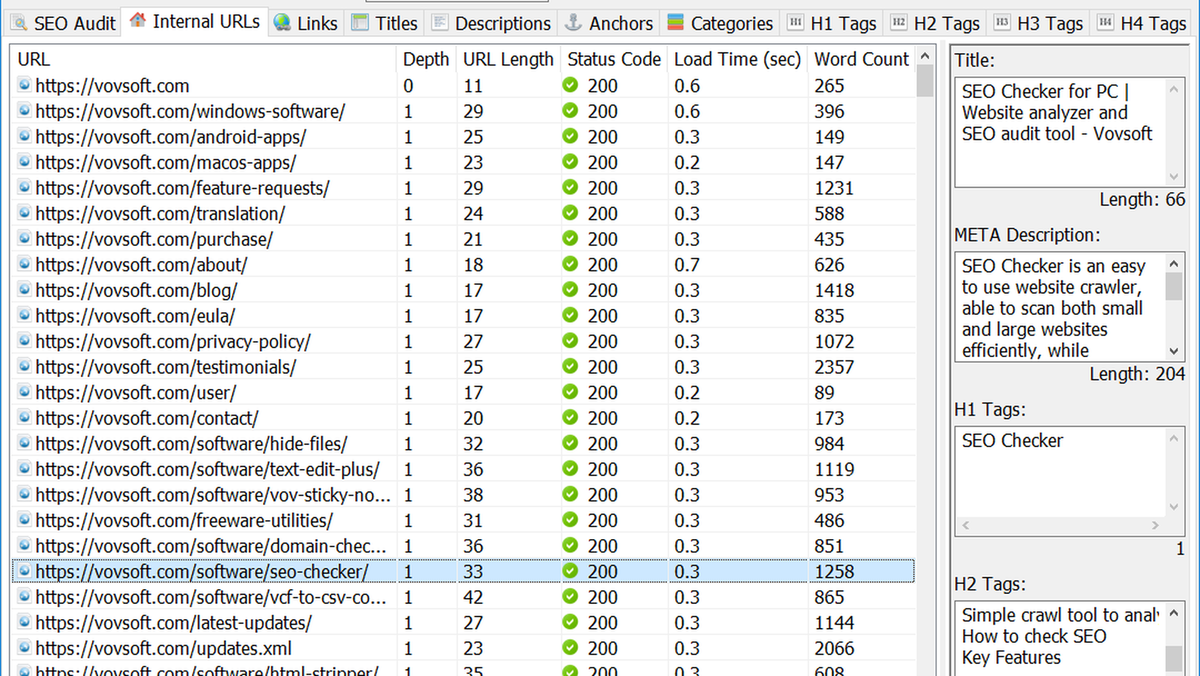Click green status check in latest-updates row

coord(571,622)
